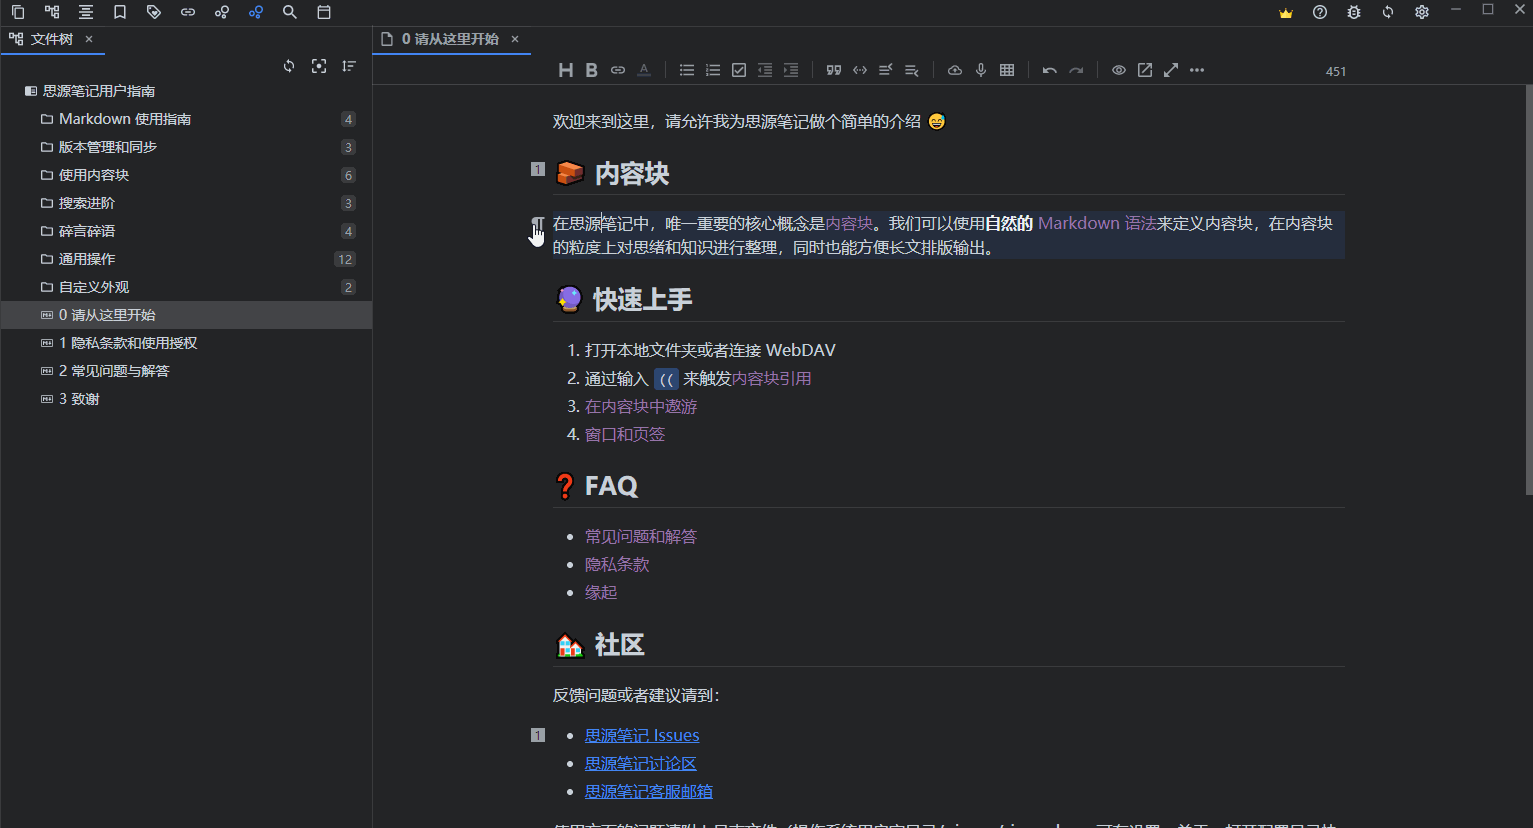Close the 0 请从这里开始 editor tab
Image resolution: width=1533 pixels, height=828 pixels.
[515, 39]
